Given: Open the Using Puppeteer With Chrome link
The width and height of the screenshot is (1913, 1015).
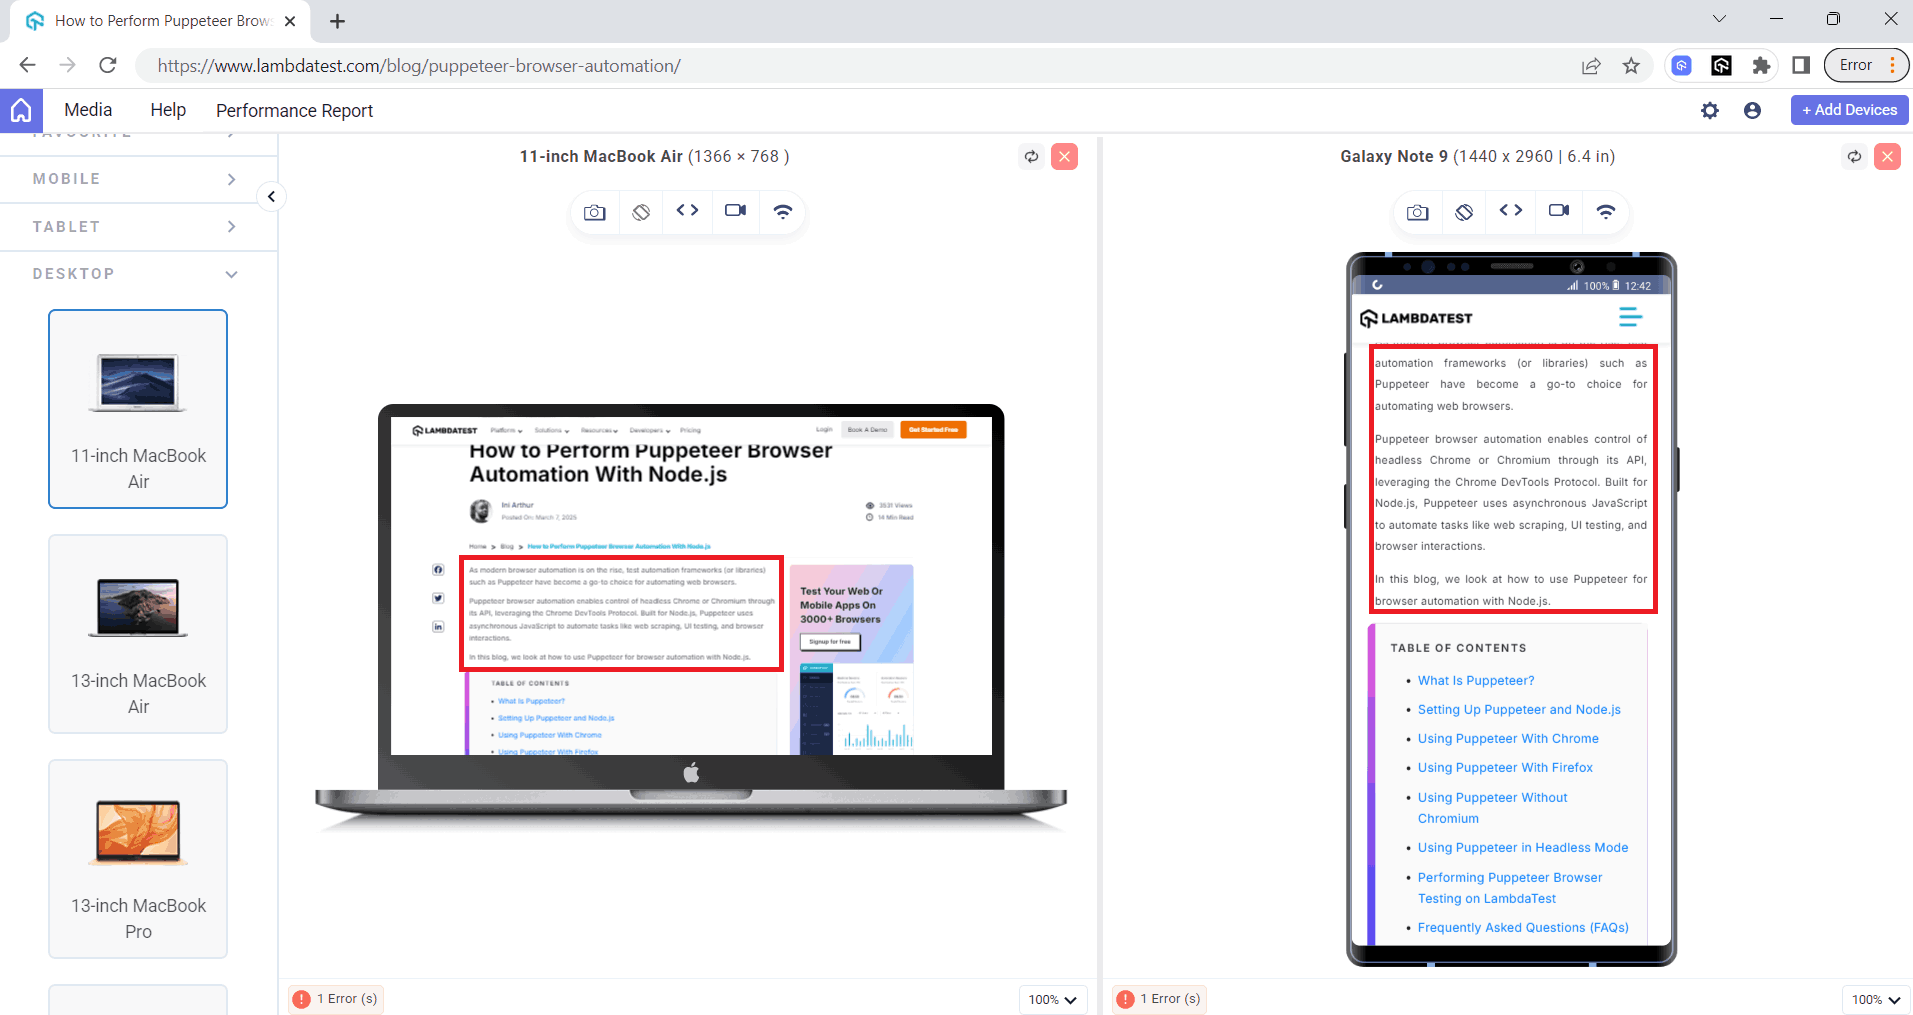Looking at the screenshot, I should (1508, 738).
